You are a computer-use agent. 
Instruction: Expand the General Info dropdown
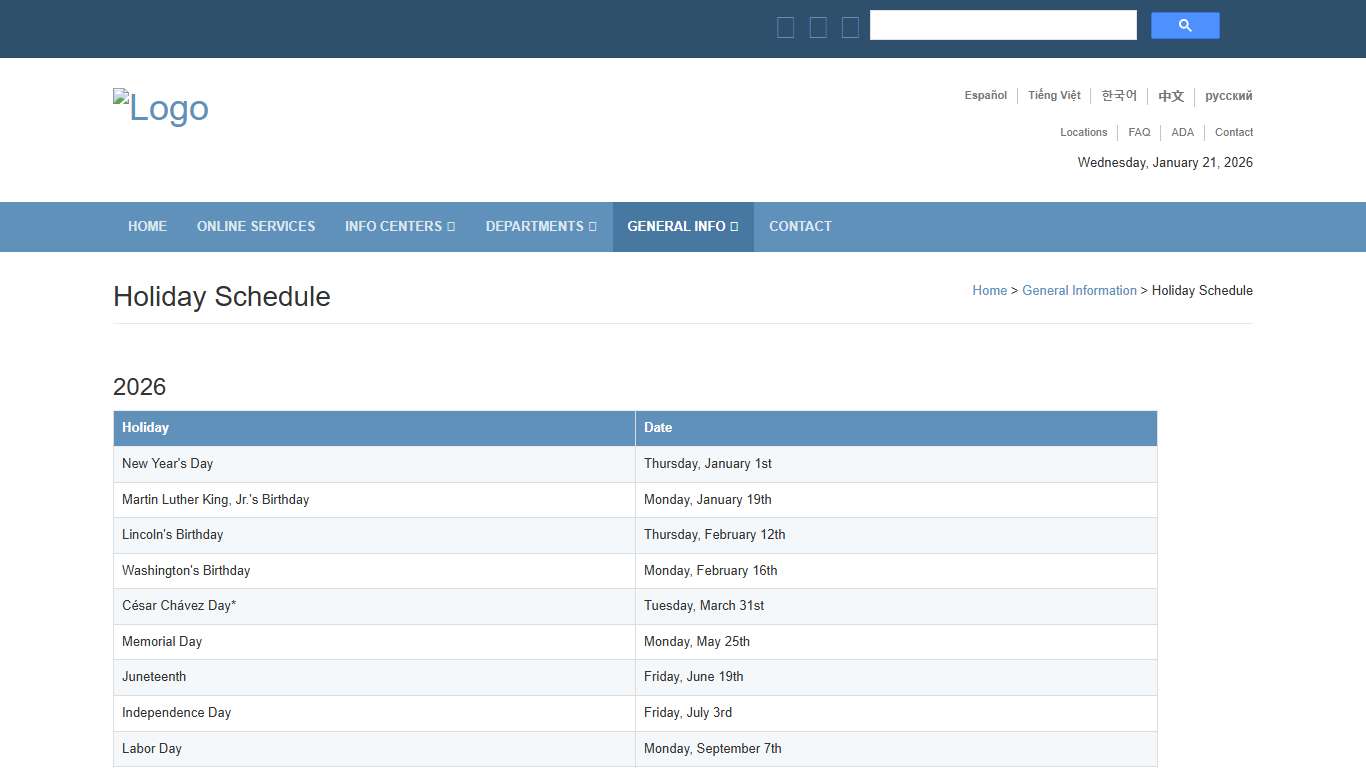coord(682,227)
